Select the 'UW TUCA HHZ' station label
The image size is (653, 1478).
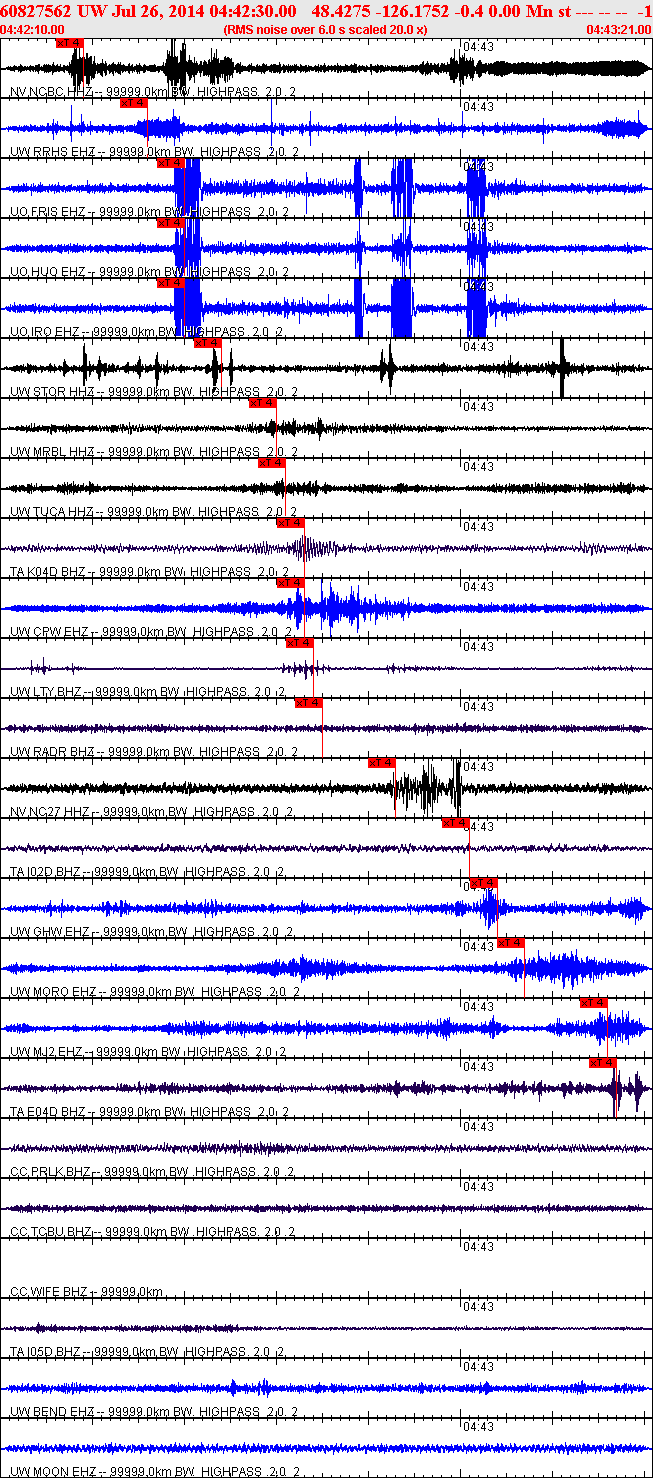coord(51,512)
